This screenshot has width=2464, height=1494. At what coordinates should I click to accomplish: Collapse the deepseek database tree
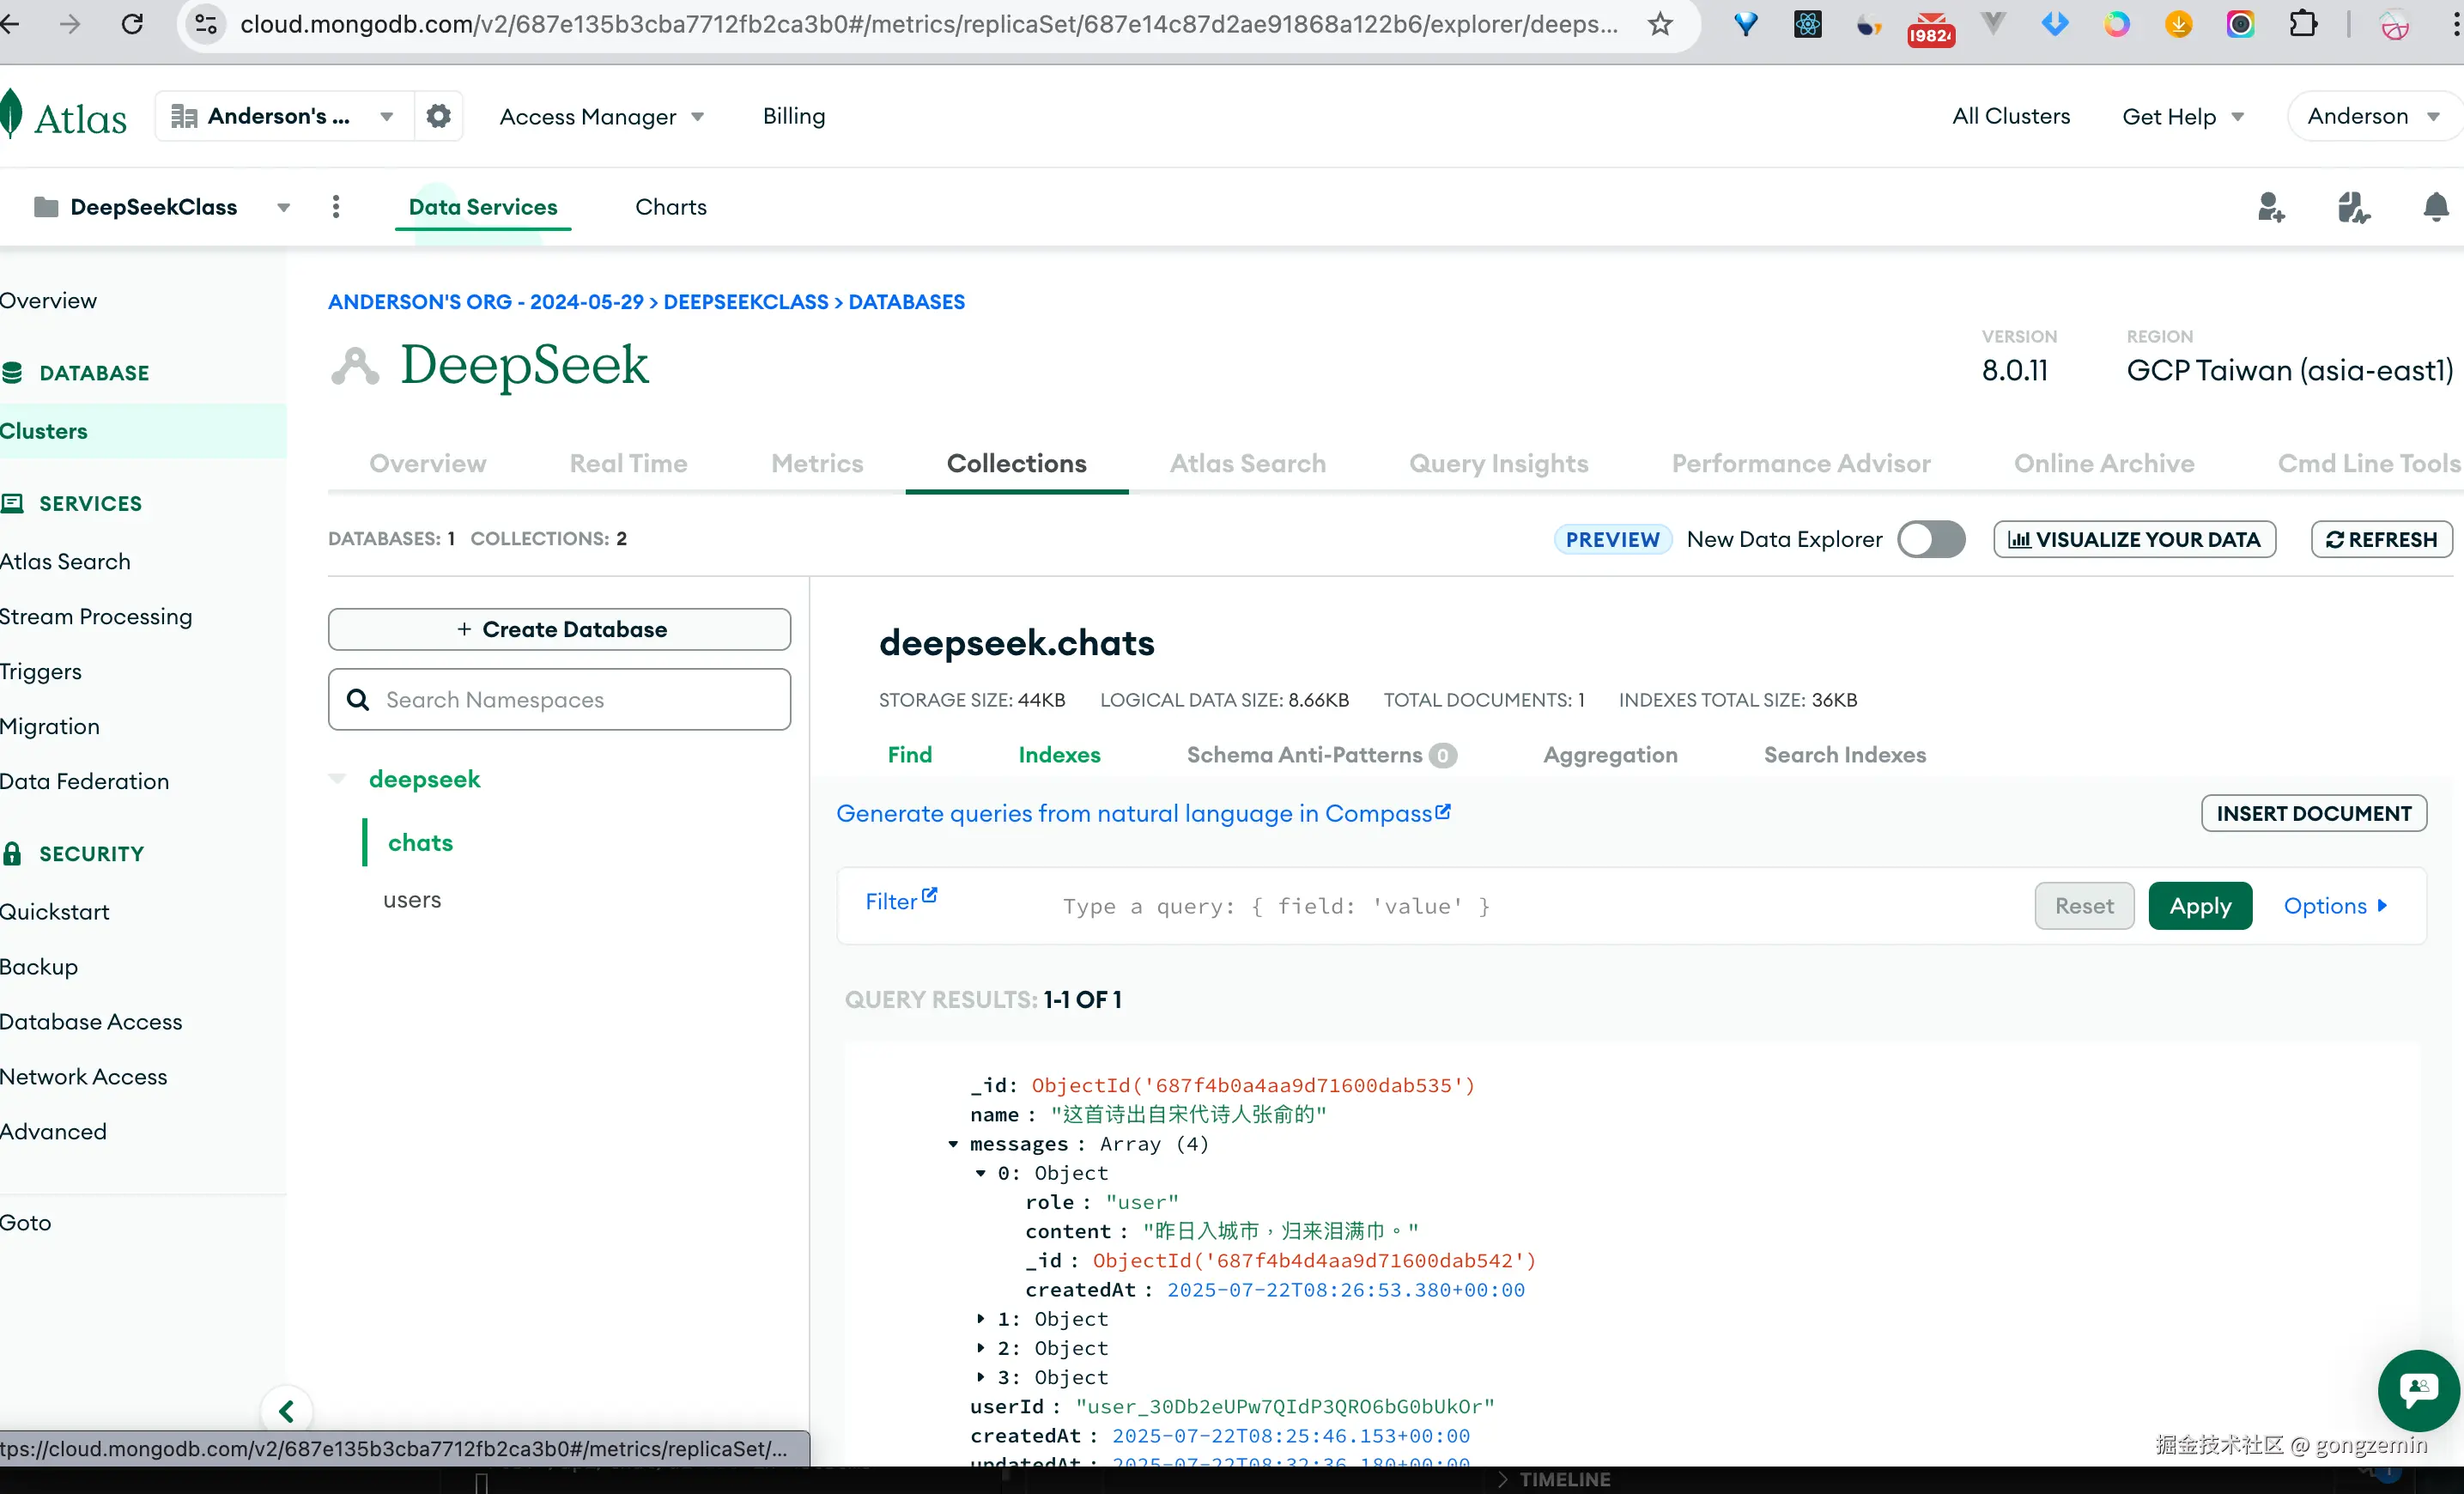coord(338,779)
